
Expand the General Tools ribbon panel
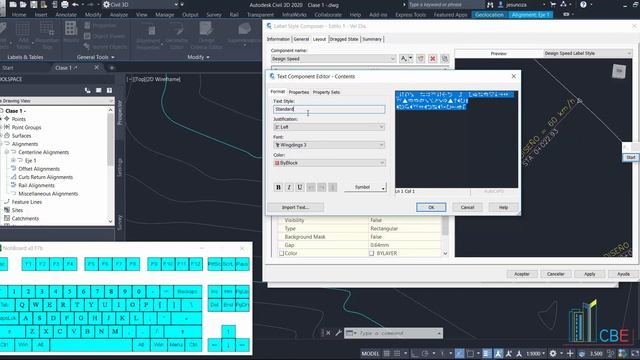(x=96, y=57)
